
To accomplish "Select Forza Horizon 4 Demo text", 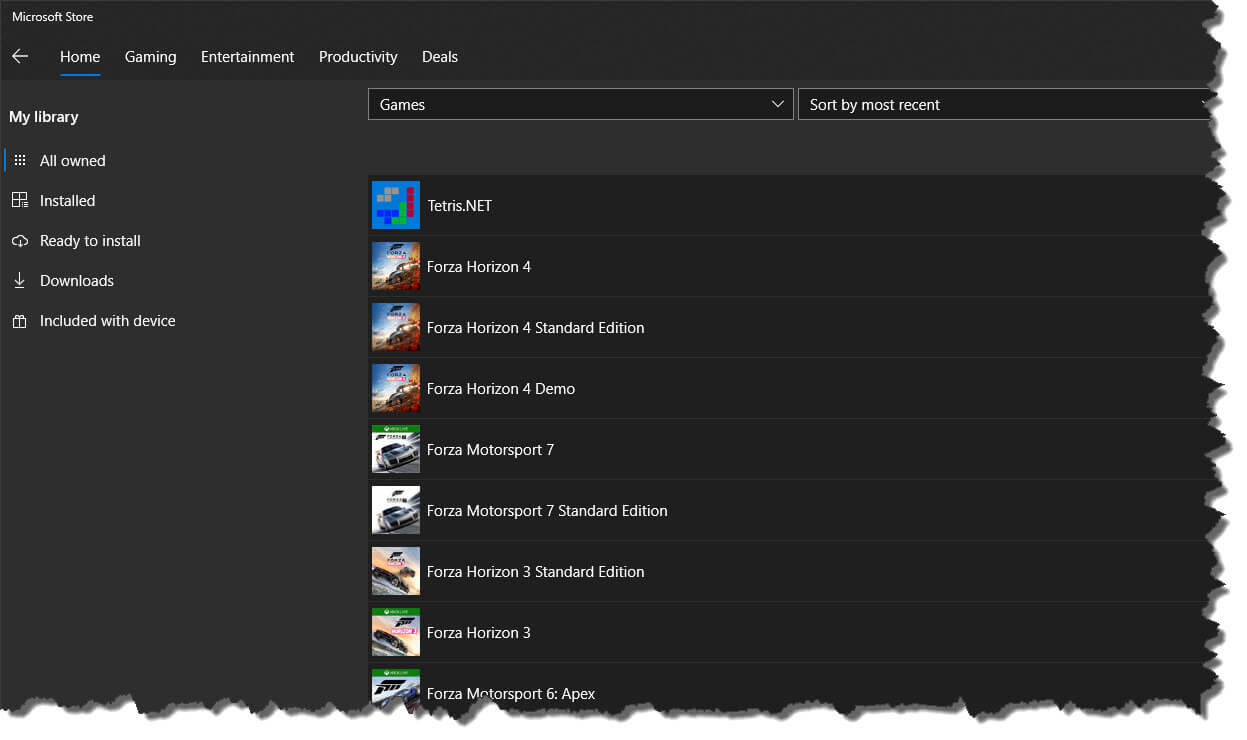I will pyautogui.click(x=501, y=388).
